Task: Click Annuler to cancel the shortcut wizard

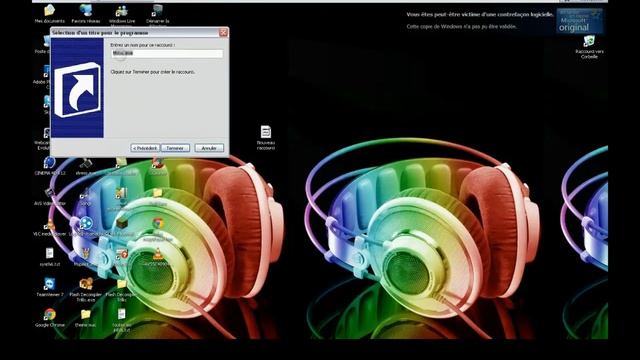Action: [x=209, y=148]
